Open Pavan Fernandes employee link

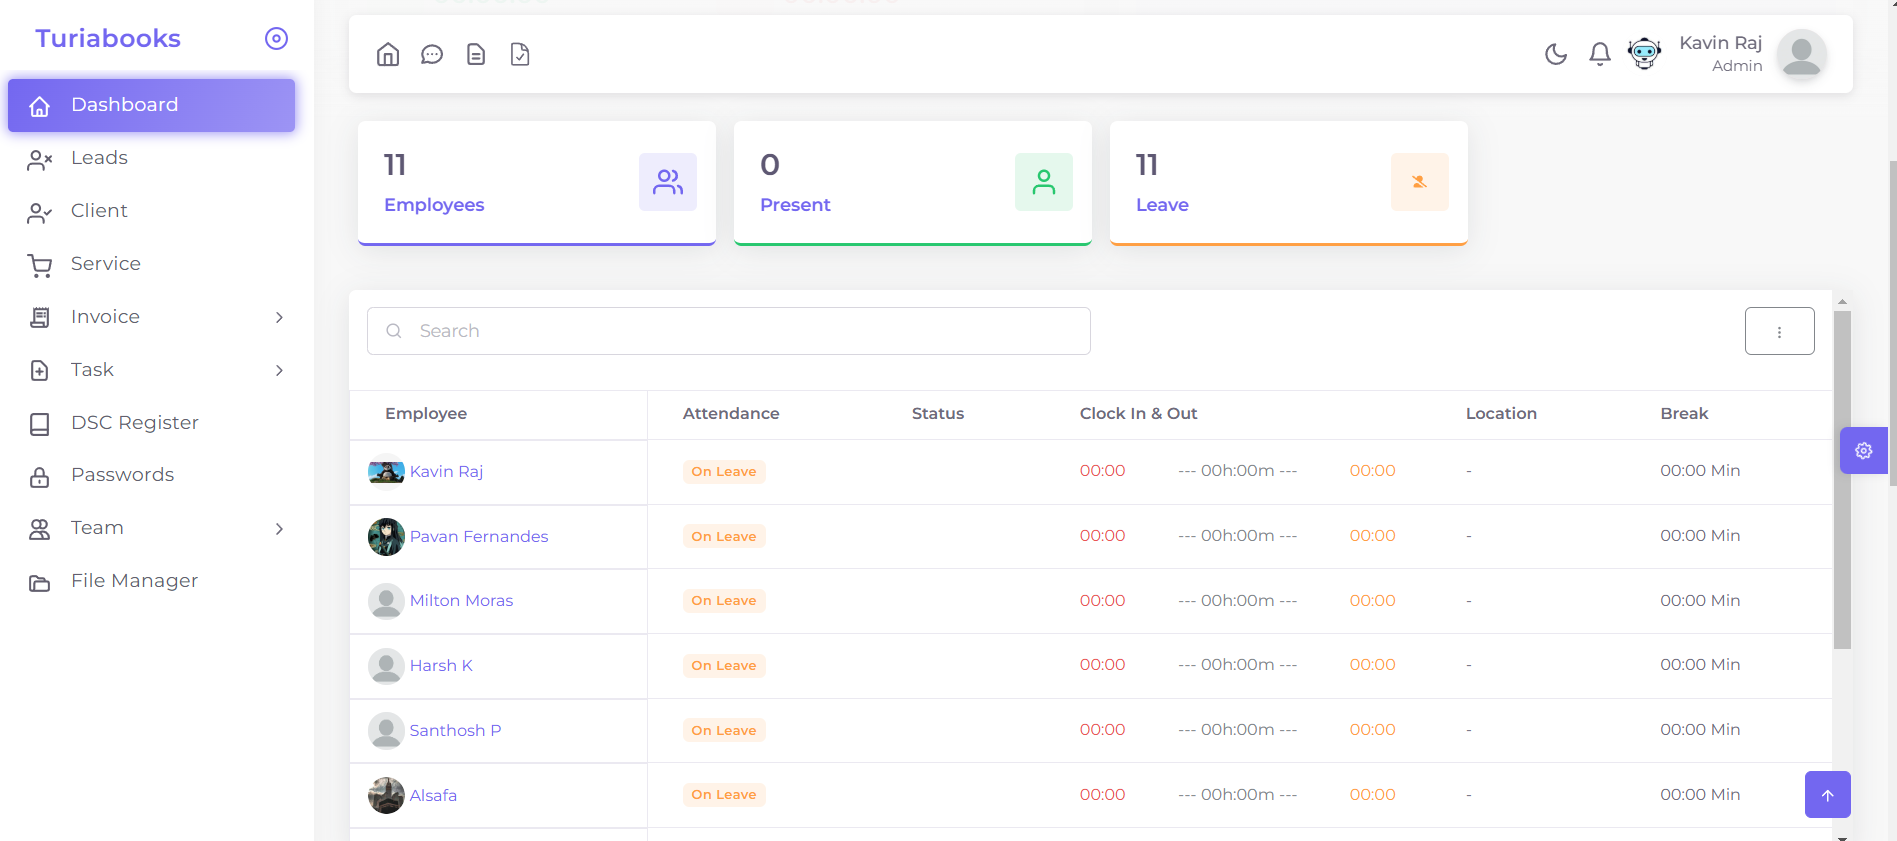pyautogui.click(x=479, y=536)
